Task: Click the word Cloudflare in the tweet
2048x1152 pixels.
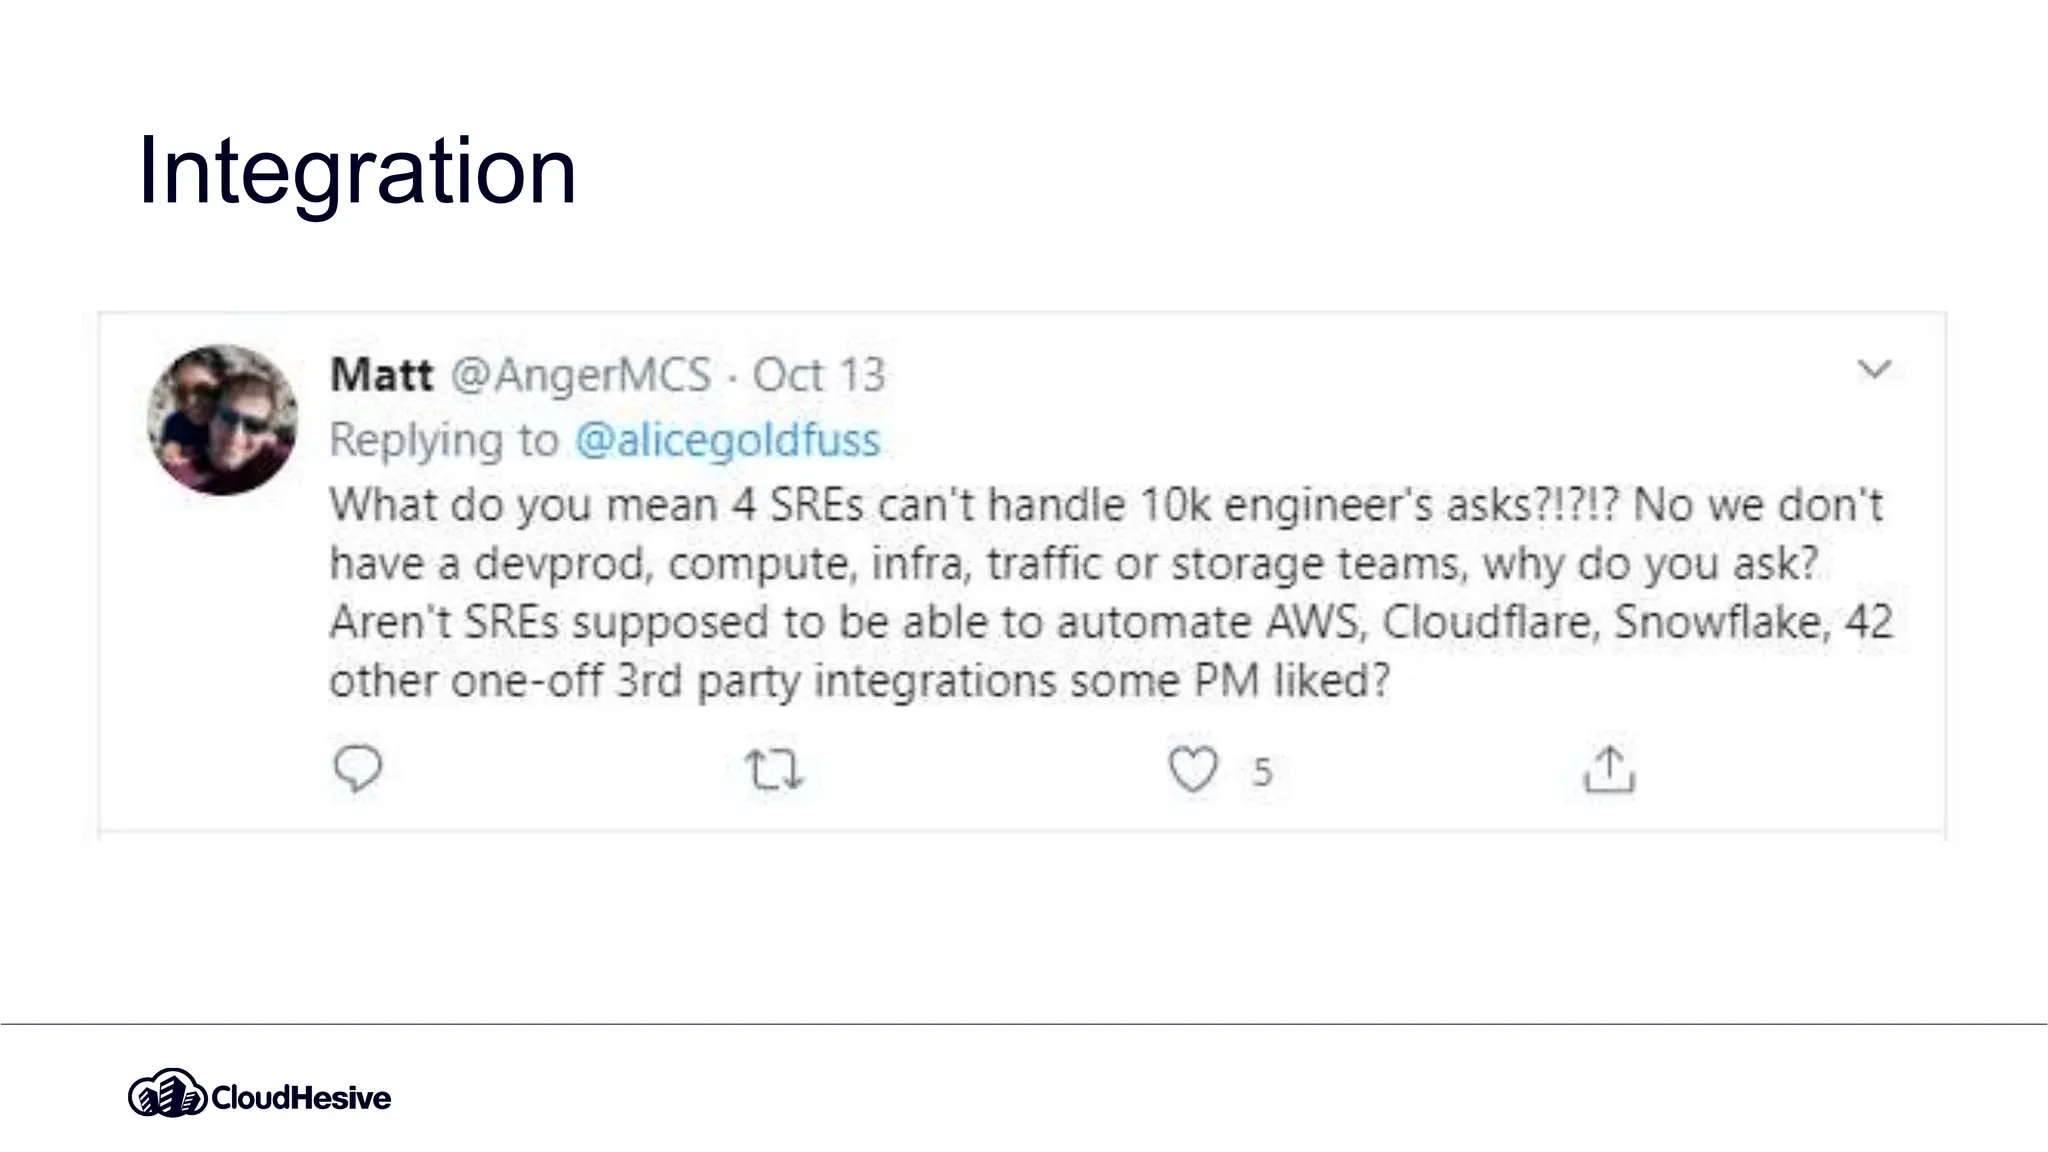Action: click(1489, 622)
